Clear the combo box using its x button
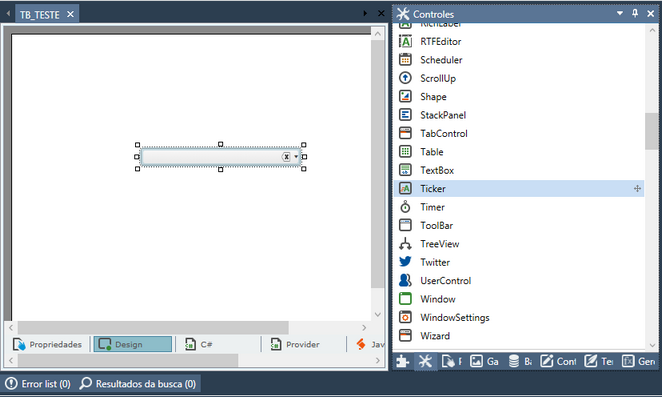This screenshot has height=397, width=662. coord(286,157)
